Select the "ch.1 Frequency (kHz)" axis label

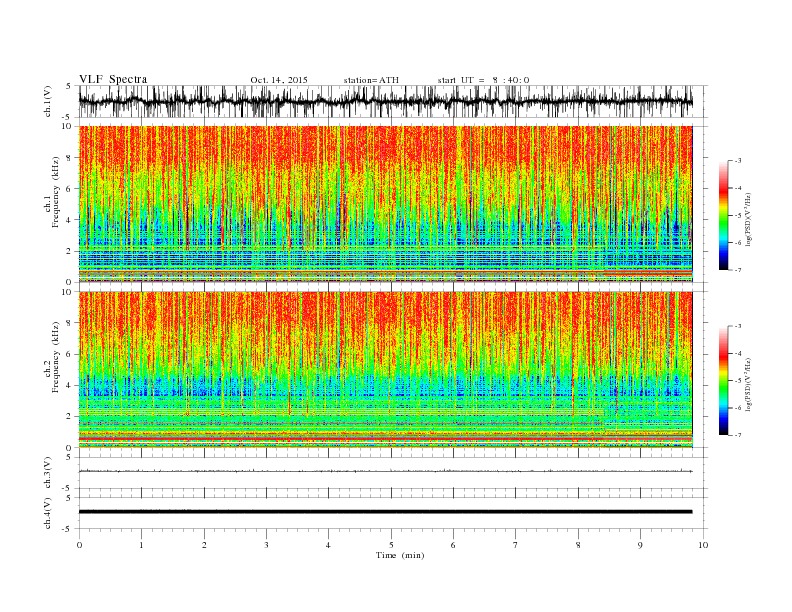(52, 192)
